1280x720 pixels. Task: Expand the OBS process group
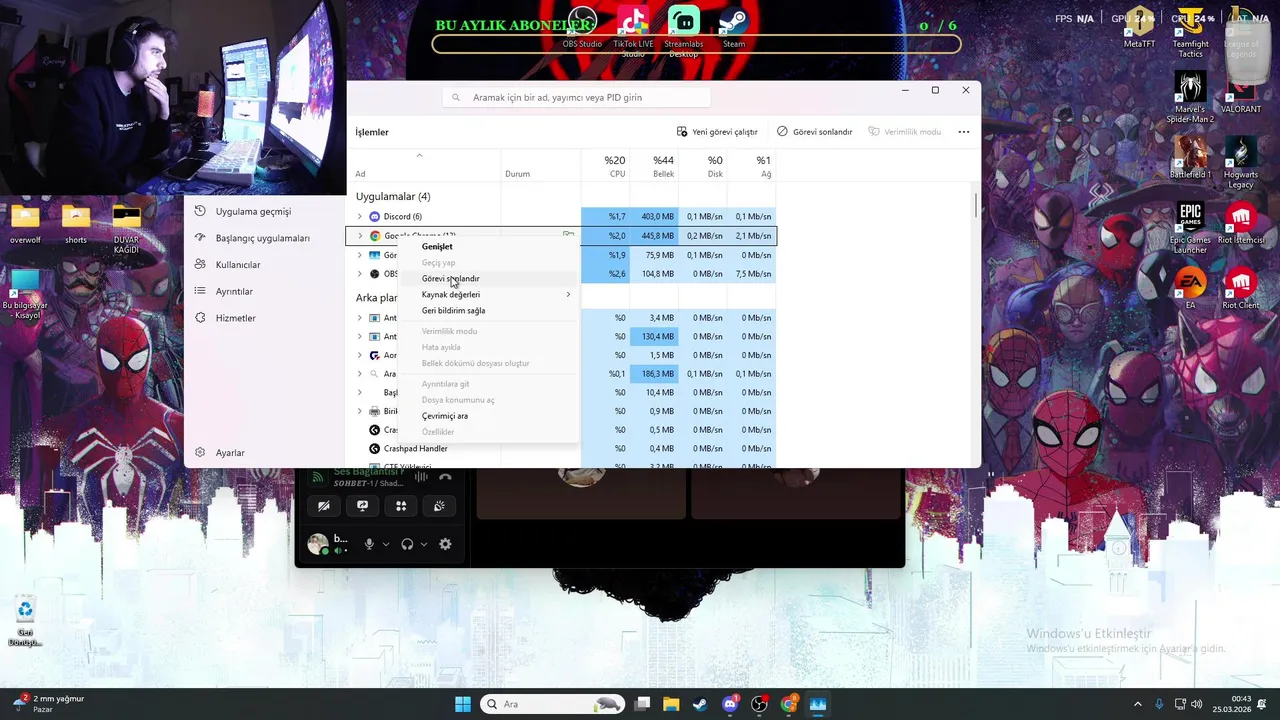(360, 274)
